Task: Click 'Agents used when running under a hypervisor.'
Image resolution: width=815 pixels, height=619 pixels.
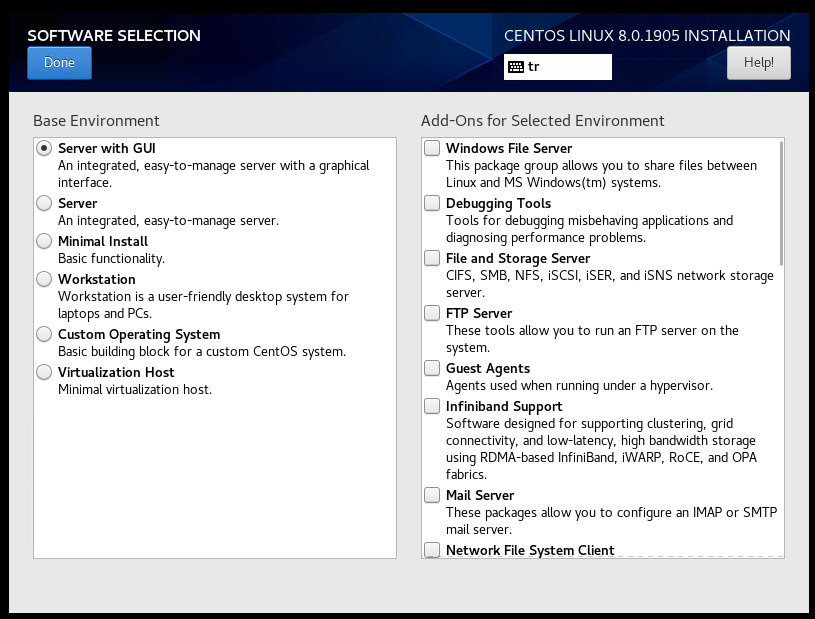Action: (x=580, y=386)
